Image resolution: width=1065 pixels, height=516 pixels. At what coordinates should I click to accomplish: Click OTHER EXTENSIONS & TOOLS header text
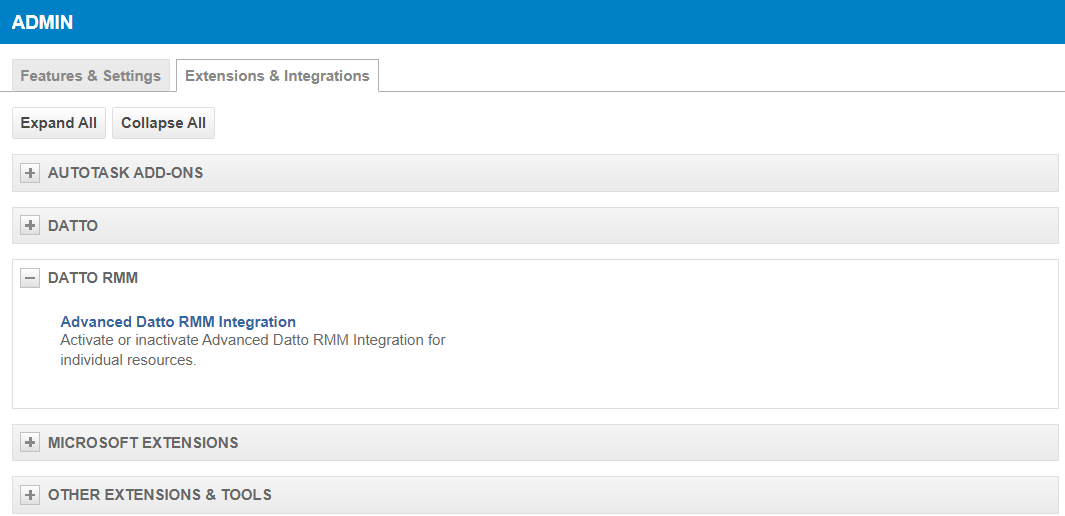click(160, 495)
